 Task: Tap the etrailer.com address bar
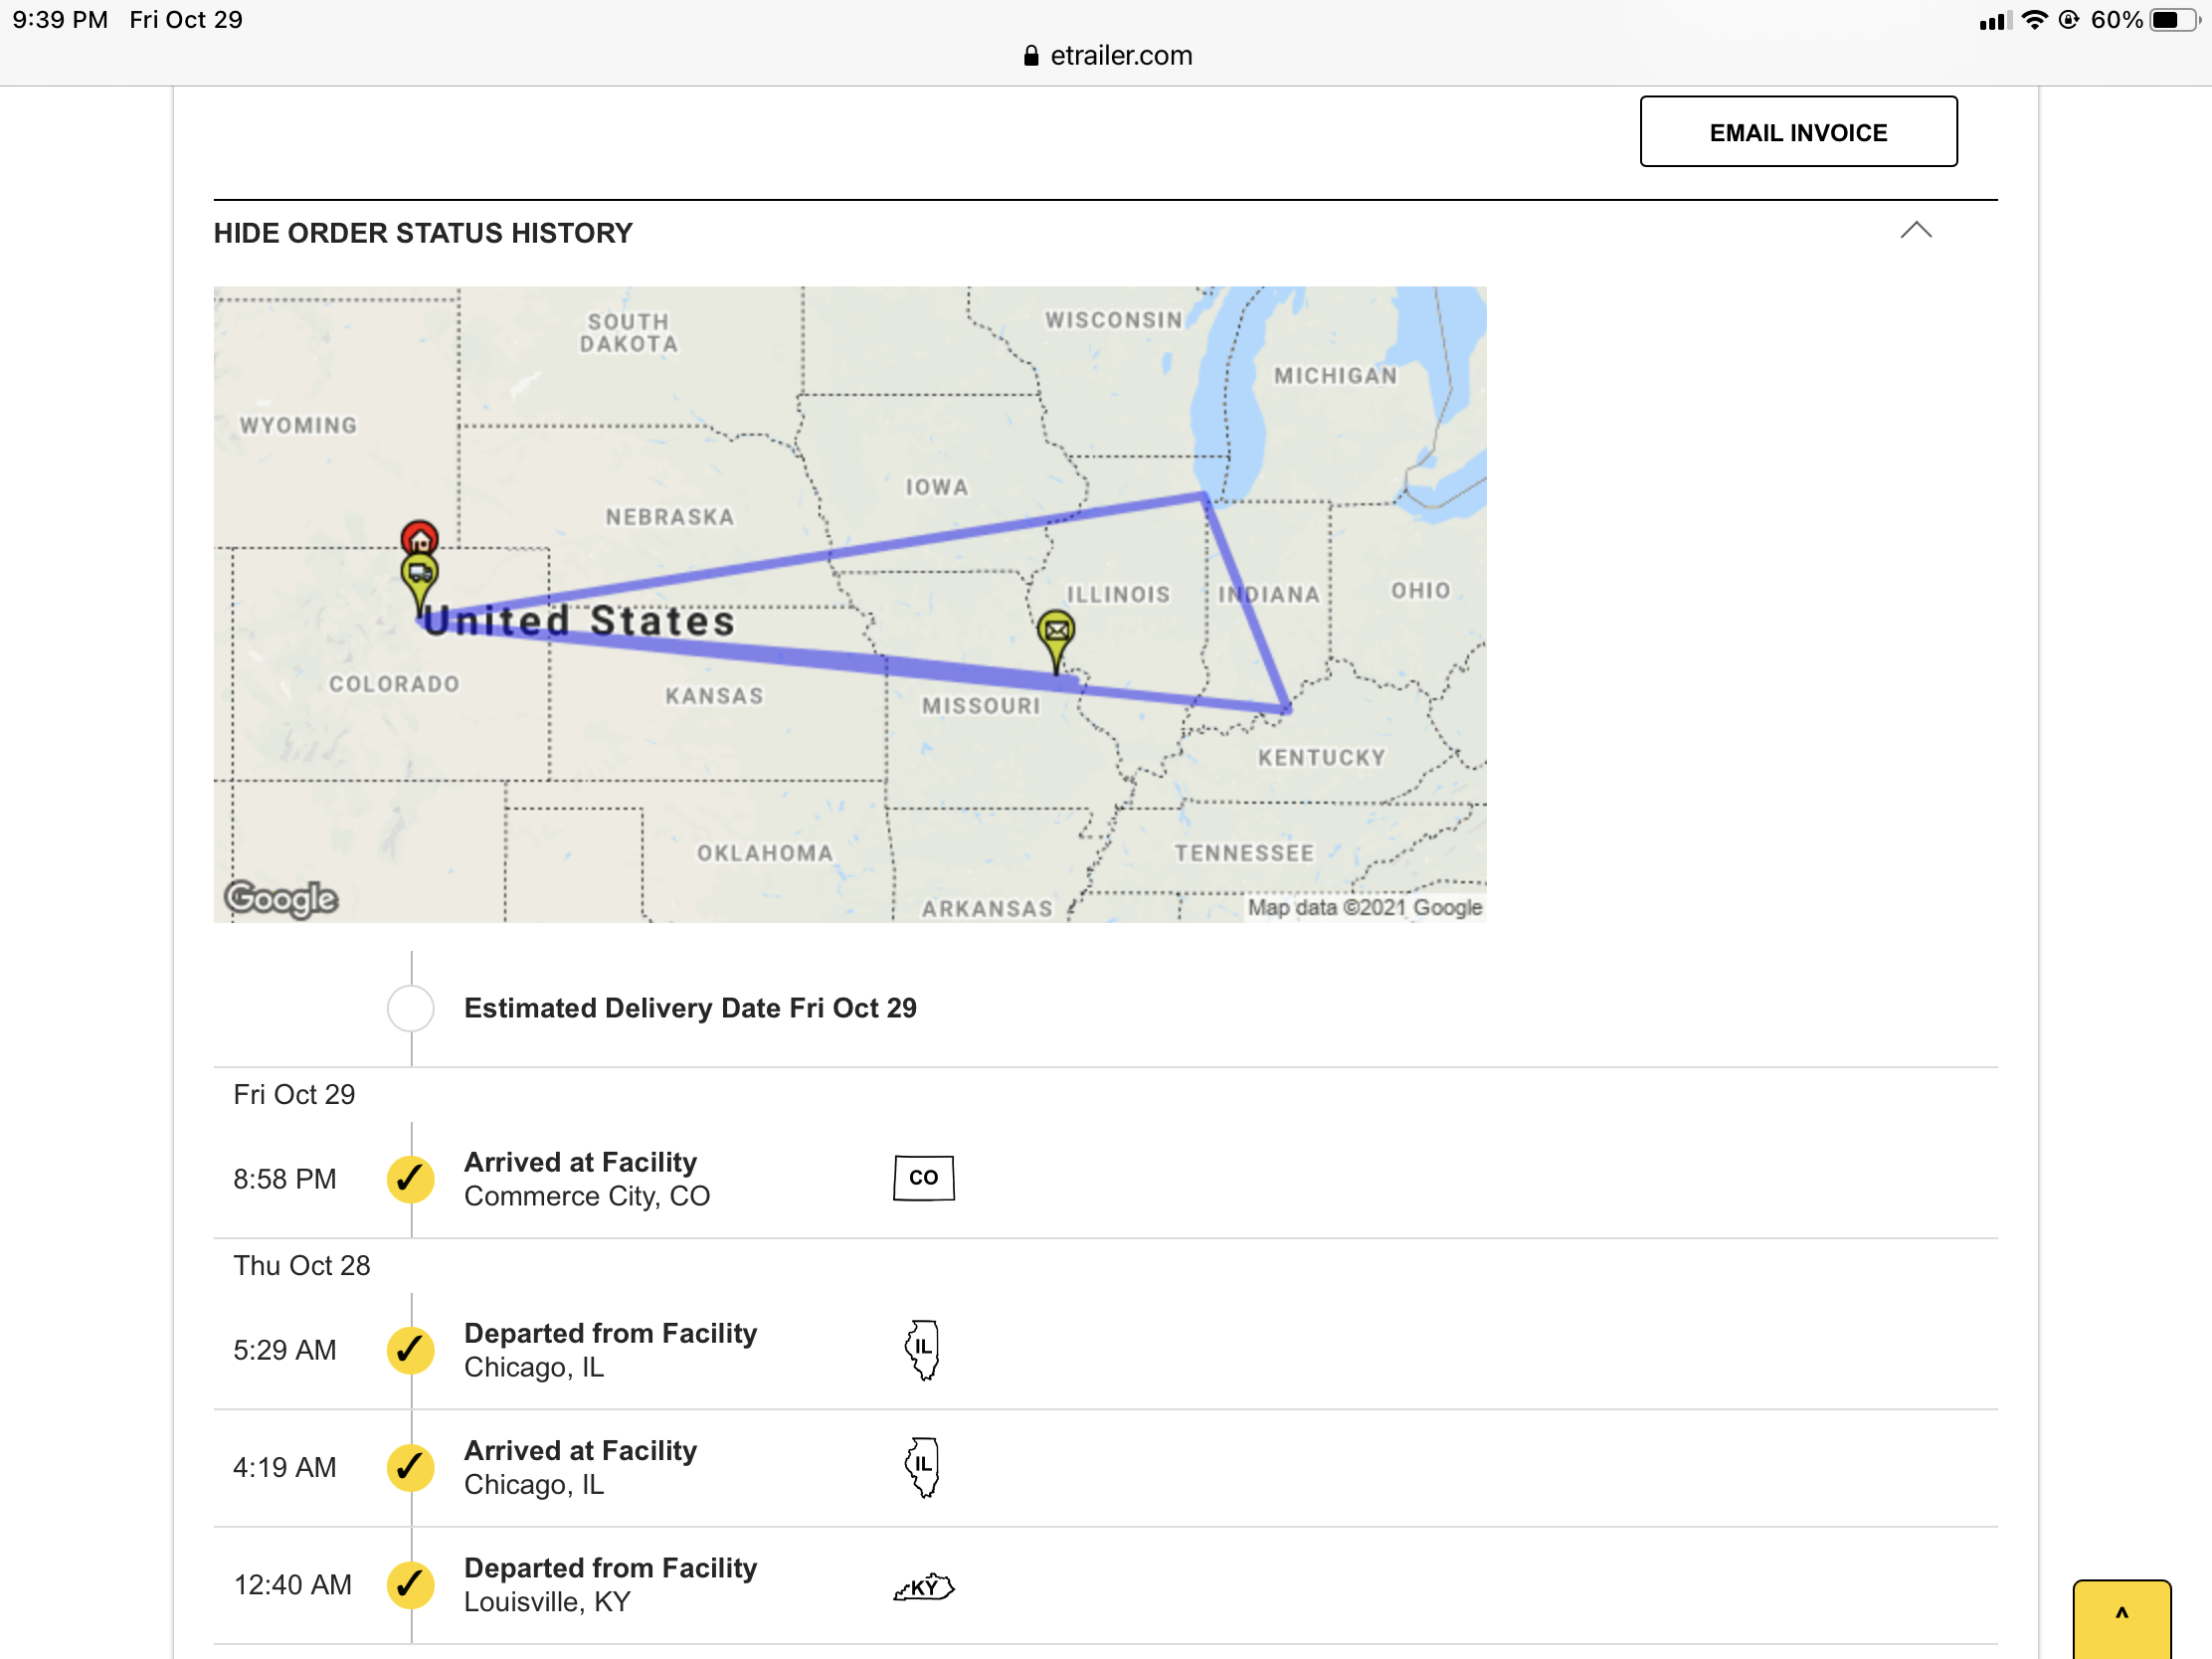point(1106,56)
